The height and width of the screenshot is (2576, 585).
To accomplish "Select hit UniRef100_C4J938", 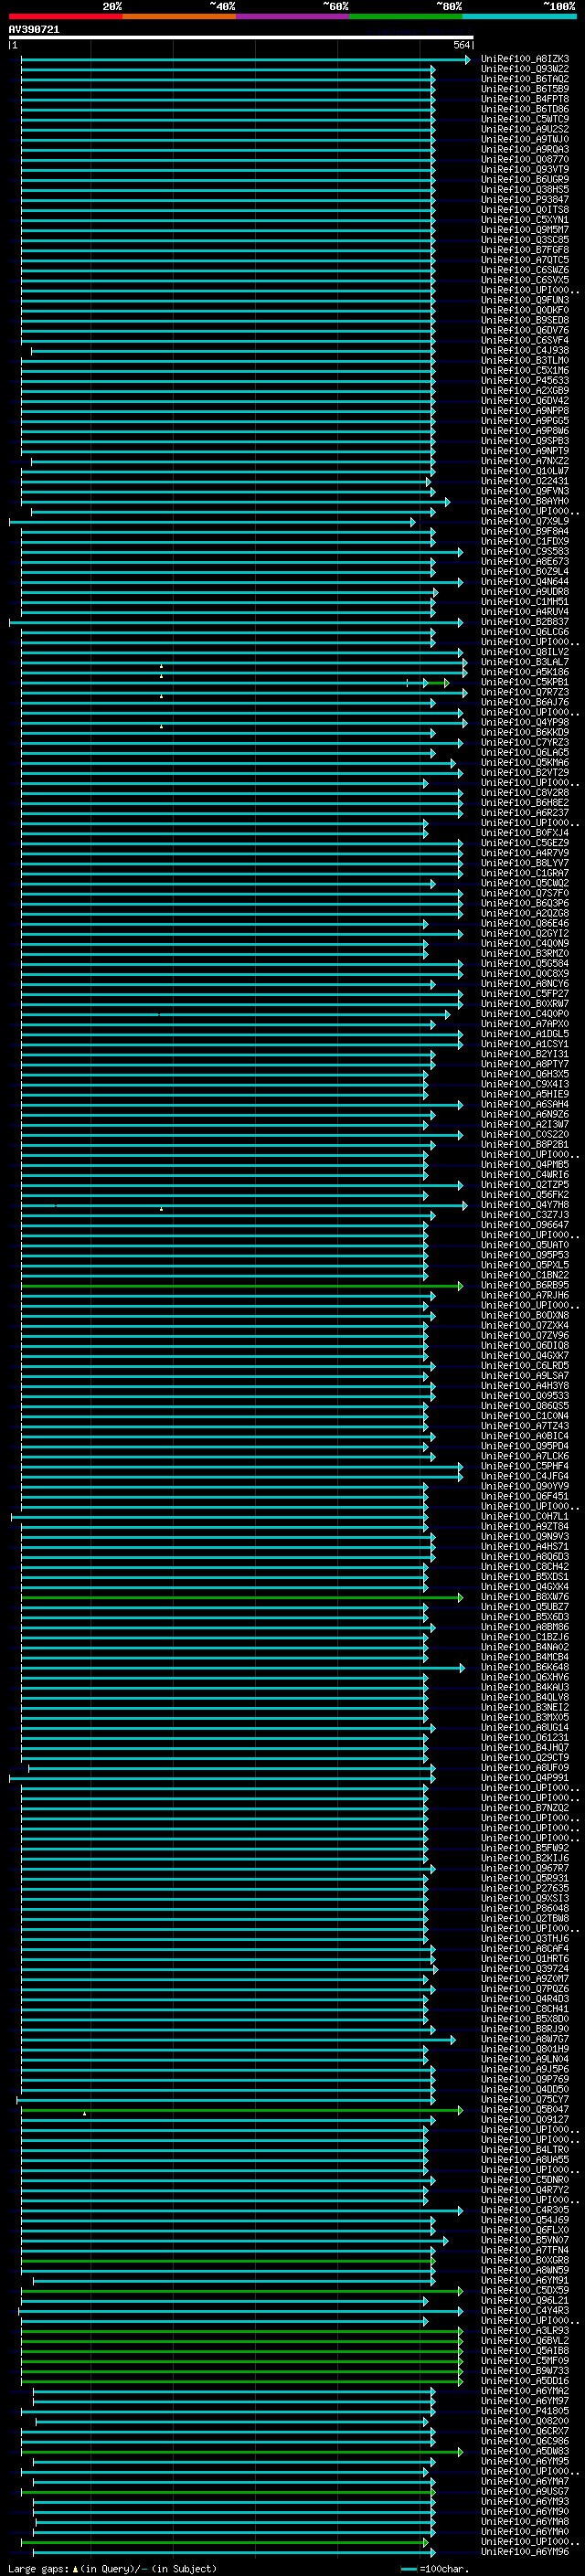I will [525, 351].
